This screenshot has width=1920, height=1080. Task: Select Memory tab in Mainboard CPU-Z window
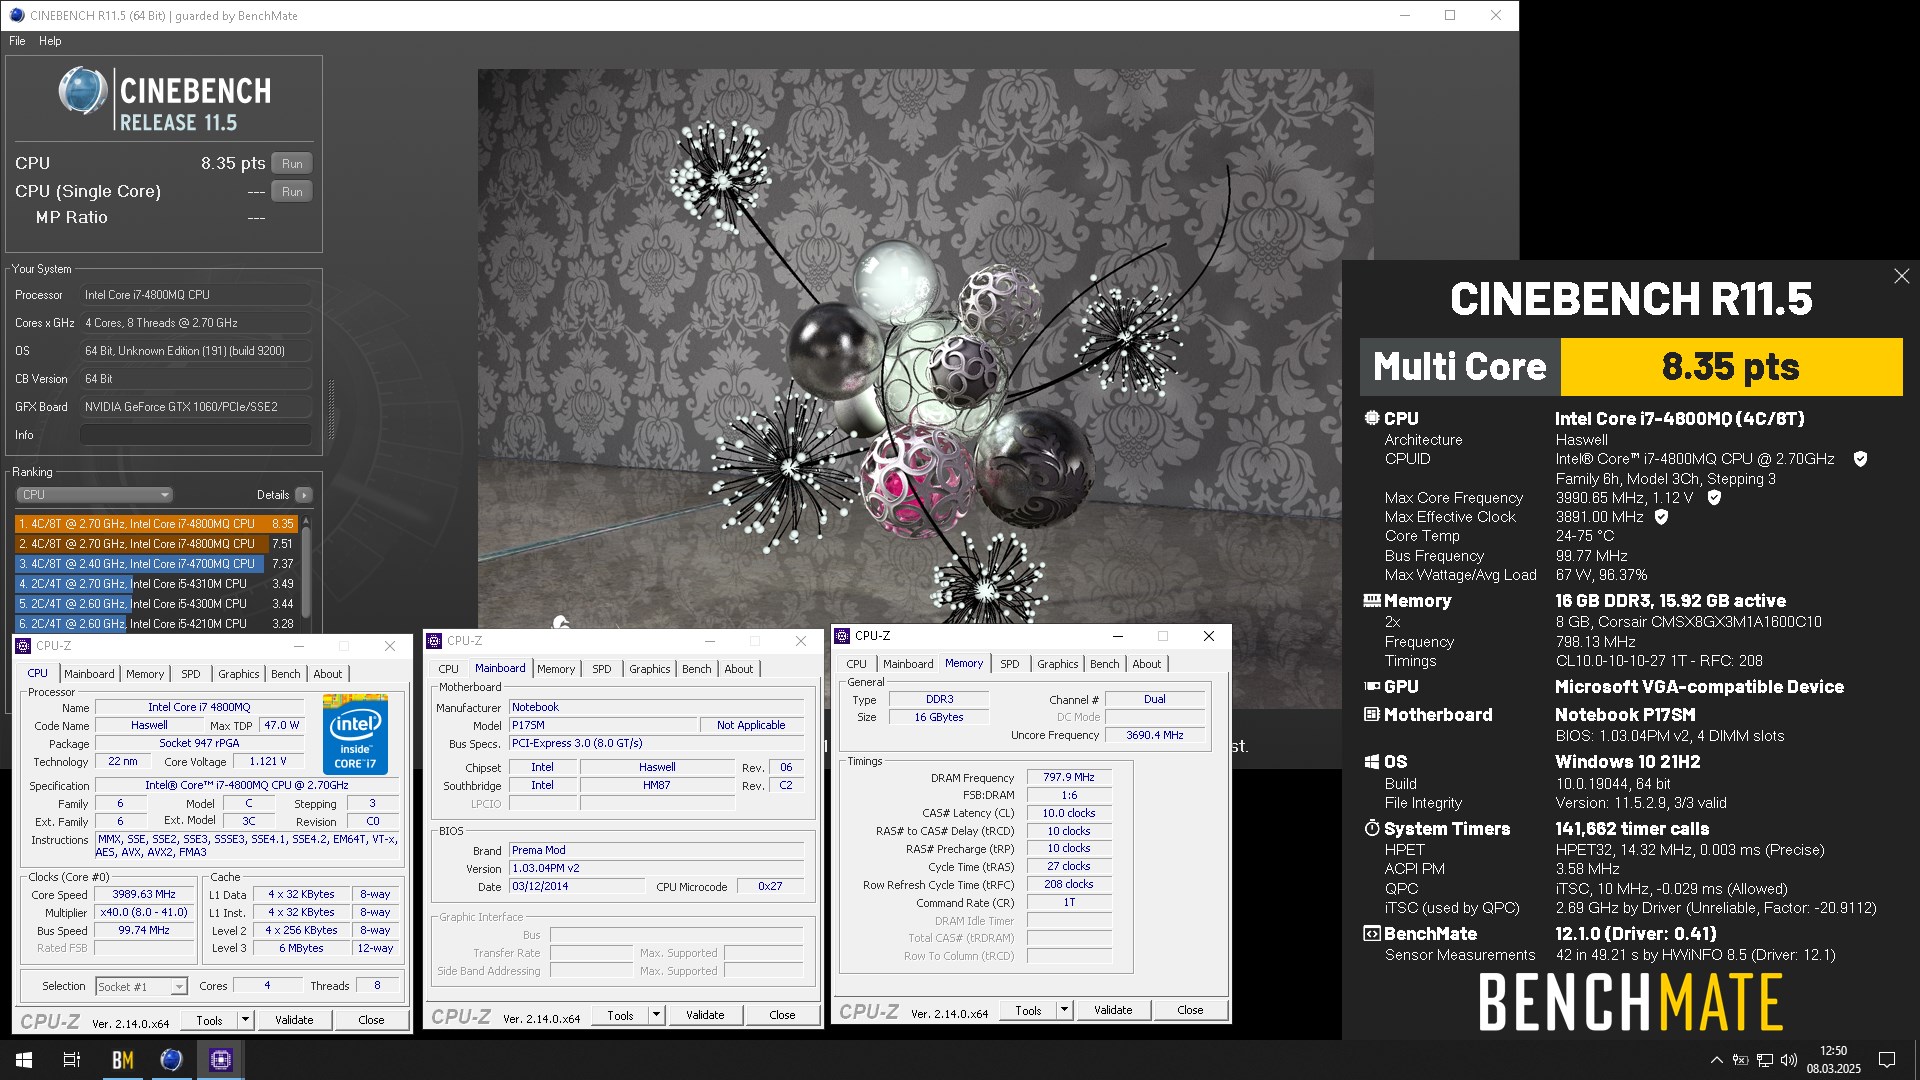(556, 669)
